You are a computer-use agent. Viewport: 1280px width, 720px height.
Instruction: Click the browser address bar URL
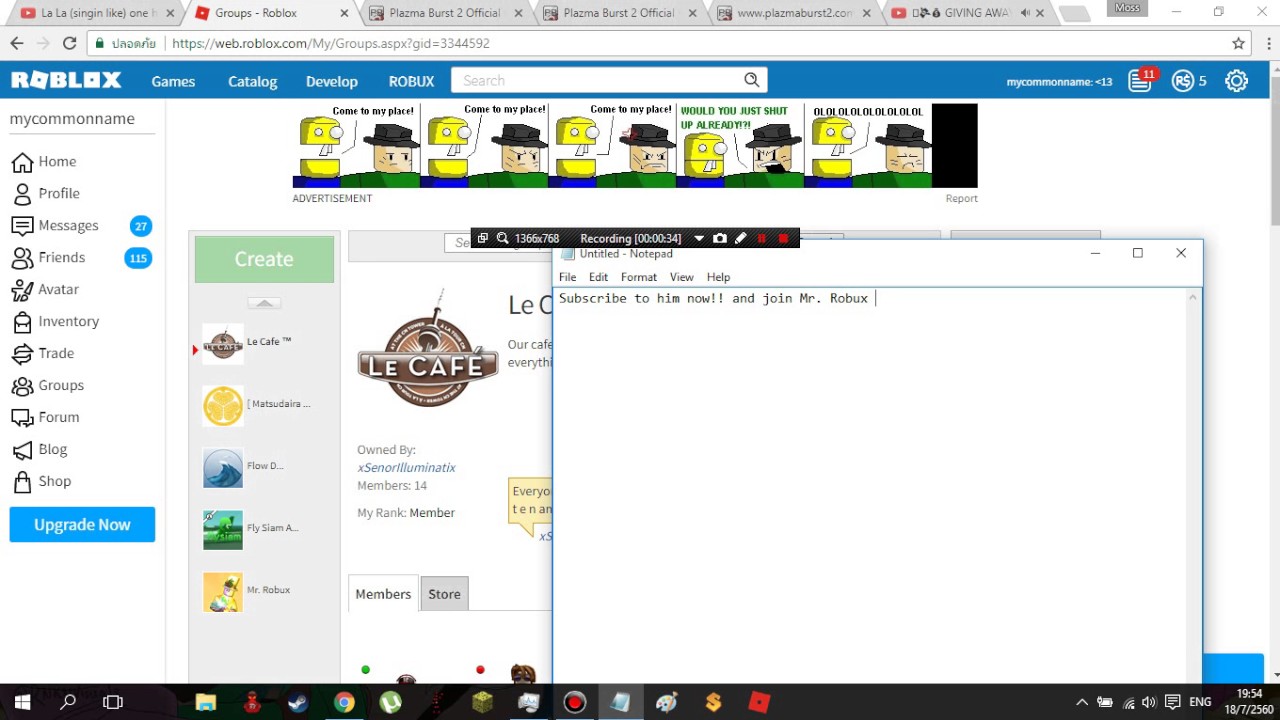tap(331, 43)
